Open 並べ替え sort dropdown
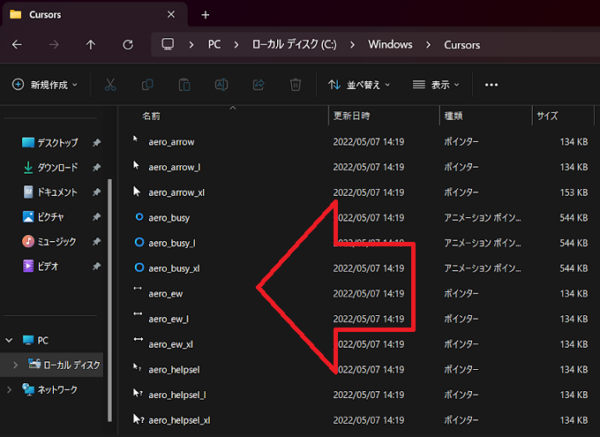The height and width of the screenshot is (437, 600). click(359, 85)
